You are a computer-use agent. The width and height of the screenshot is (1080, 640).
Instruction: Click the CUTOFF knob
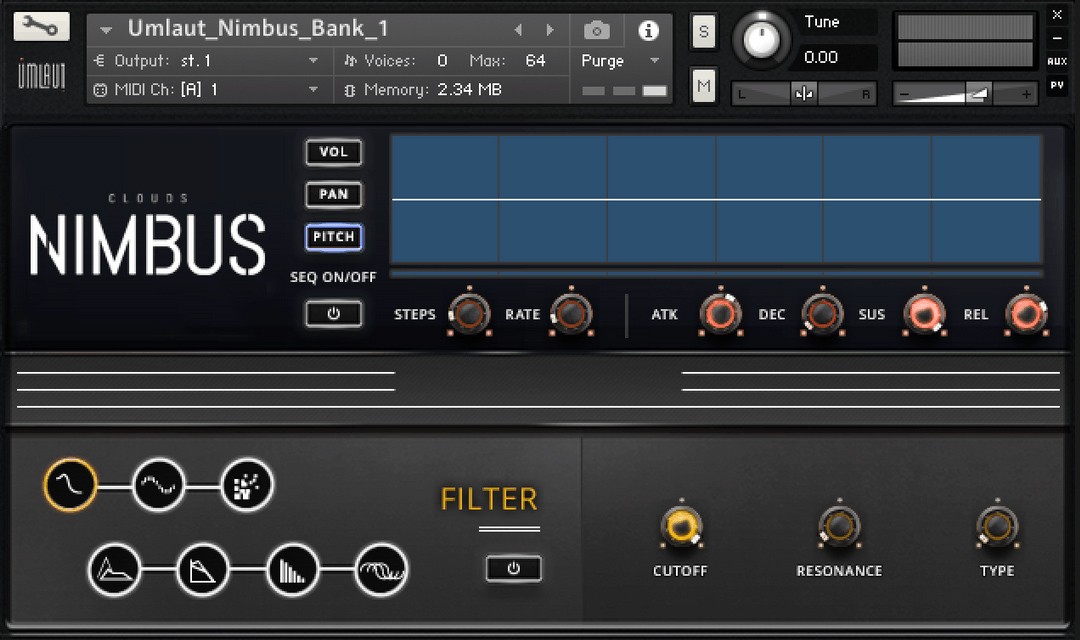pos(681,526)
